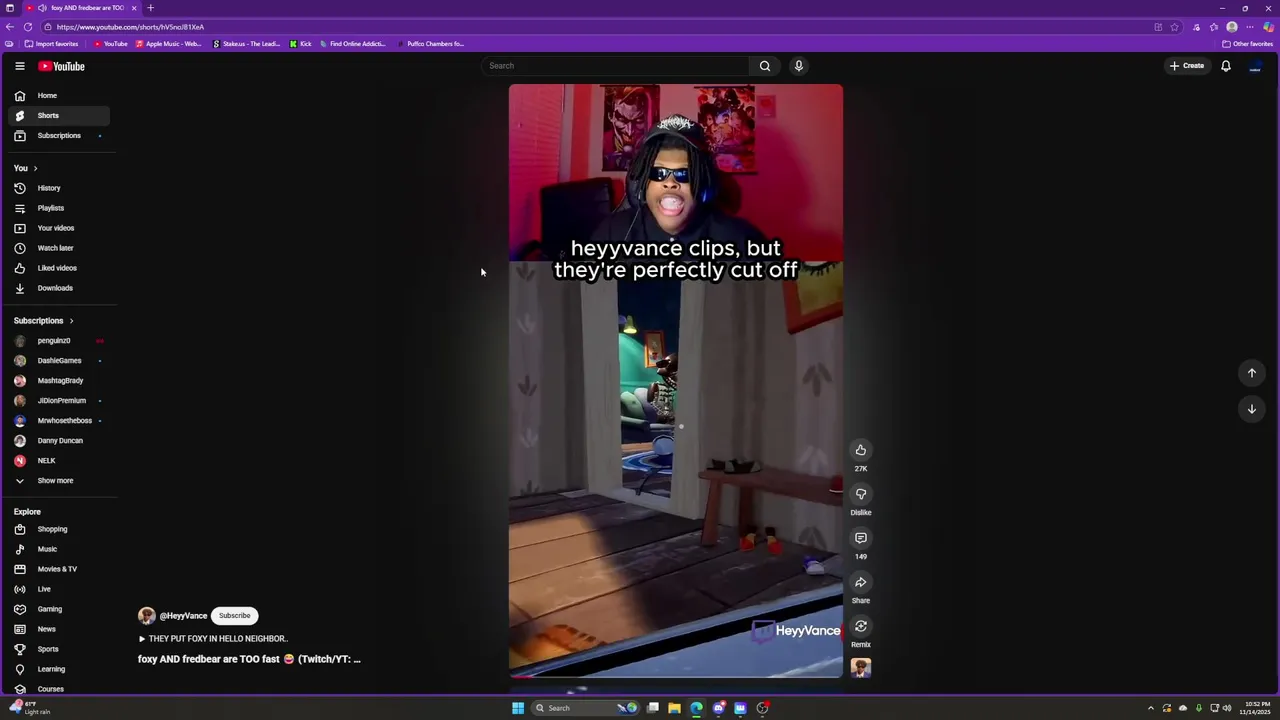Go to previous Short with up arrow
Screen dimensions: 1280x720
pos(1252,373)
